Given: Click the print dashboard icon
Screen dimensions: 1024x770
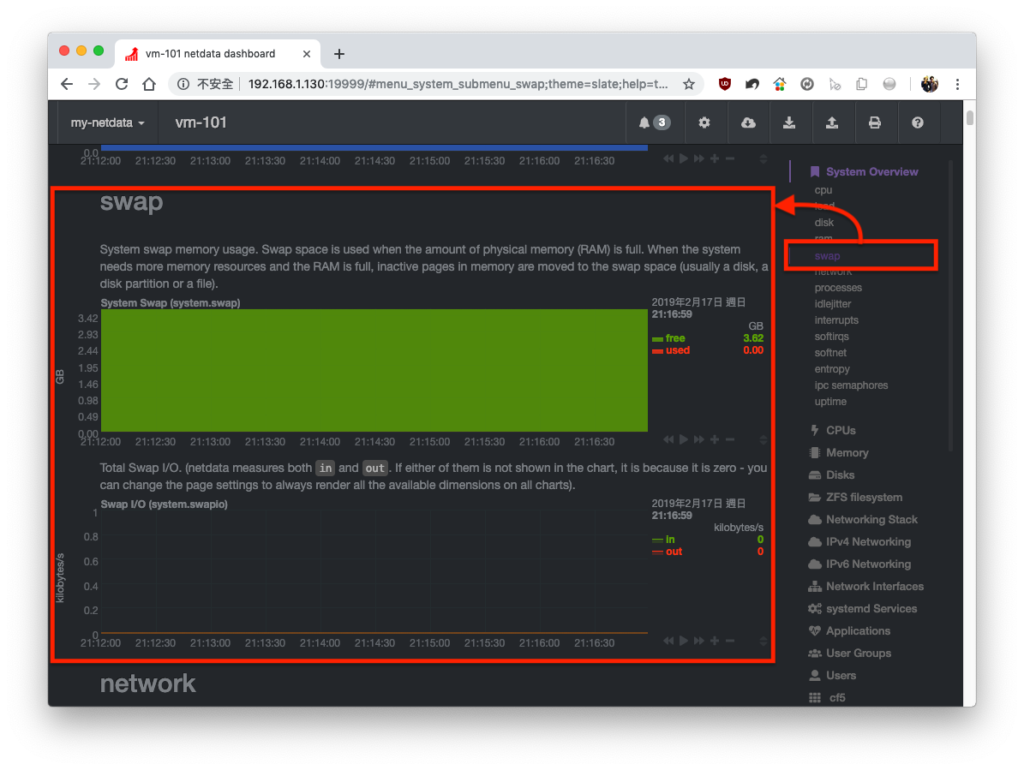Looking at the screenshot, I should tap(874, 123).
